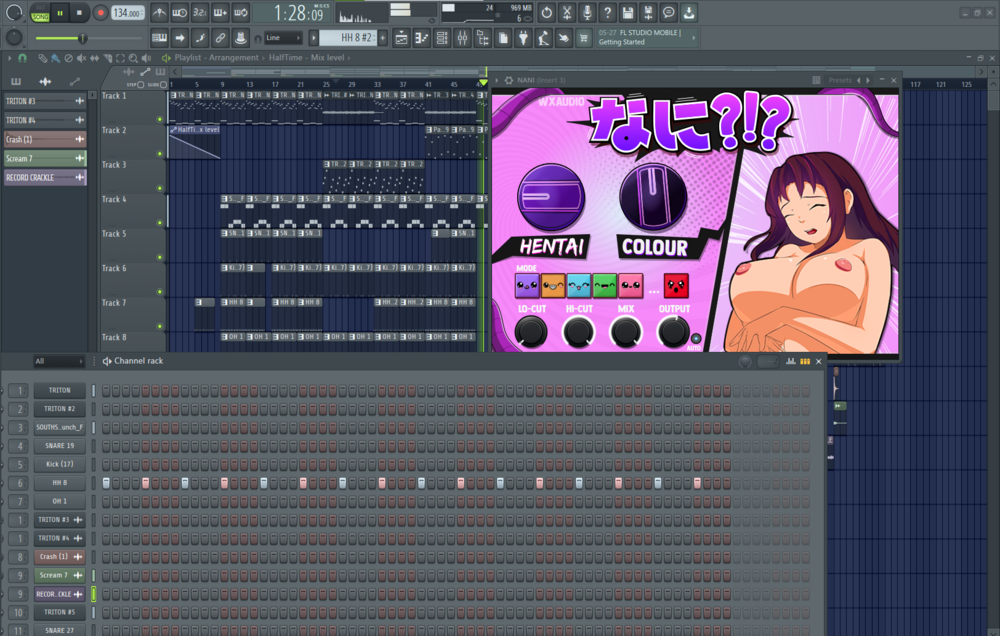Select the Kick (17) channel button
The width and height of the screenshot is (1000, 636).
click(59, 464)
